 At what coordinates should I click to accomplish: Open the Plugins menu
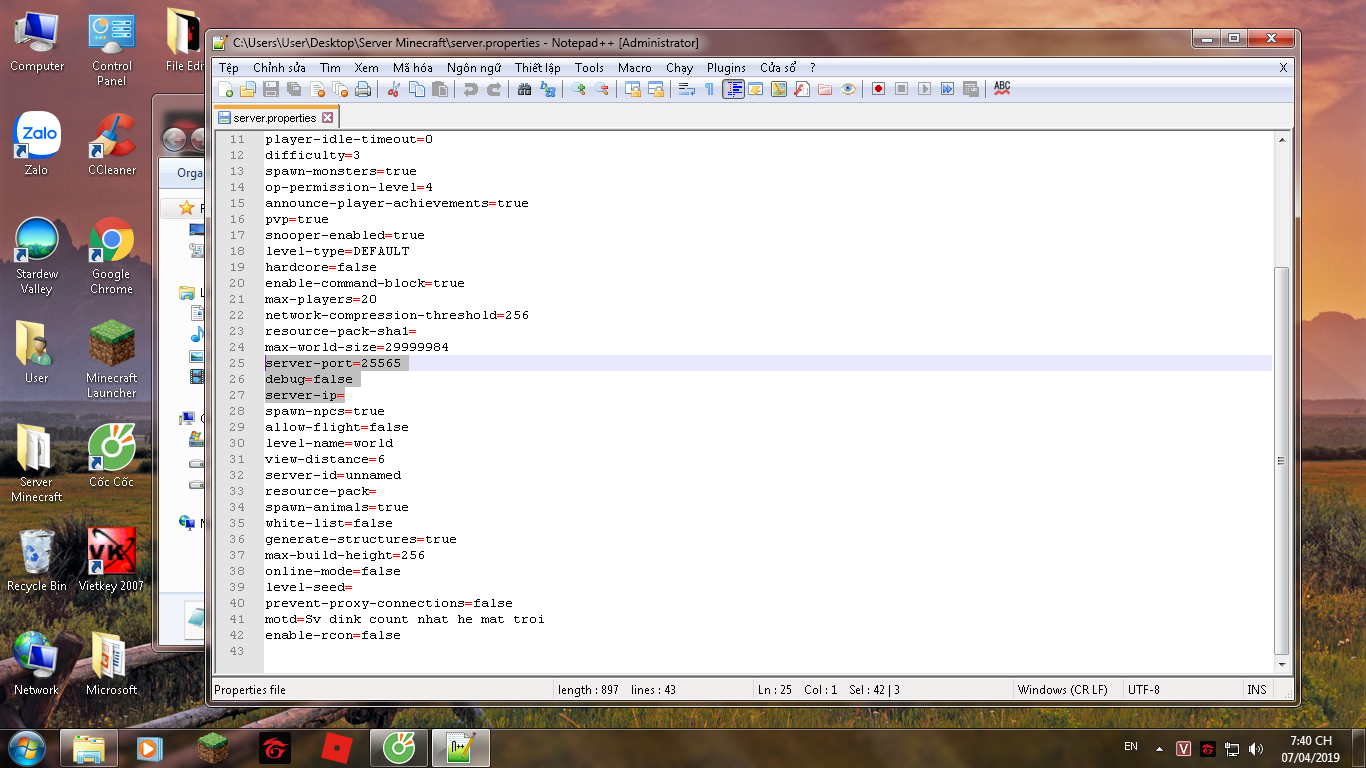[x=726, y=68]
